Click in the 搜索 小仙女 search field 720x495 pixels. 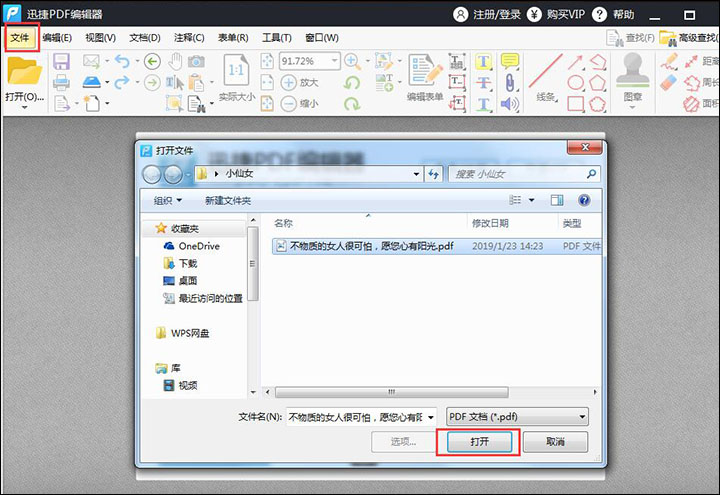(518, 174)
